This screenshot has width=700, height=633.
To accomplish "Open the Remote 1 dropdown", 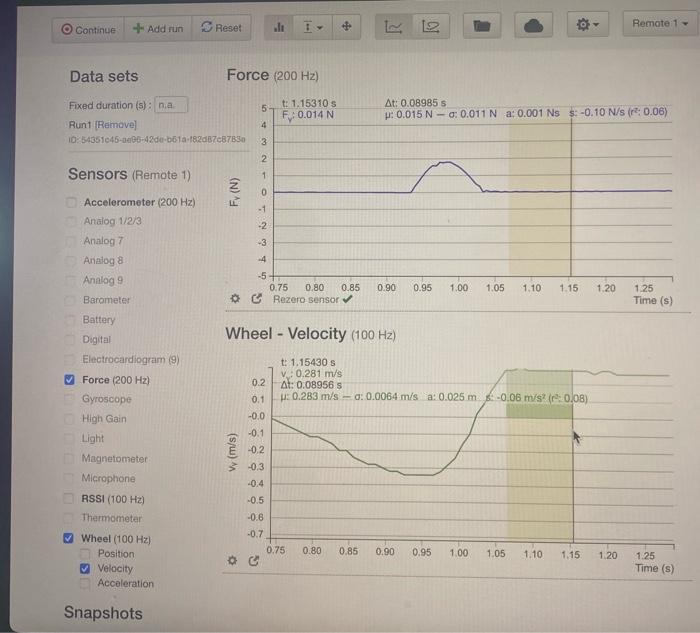I will (x=660, y=23).
